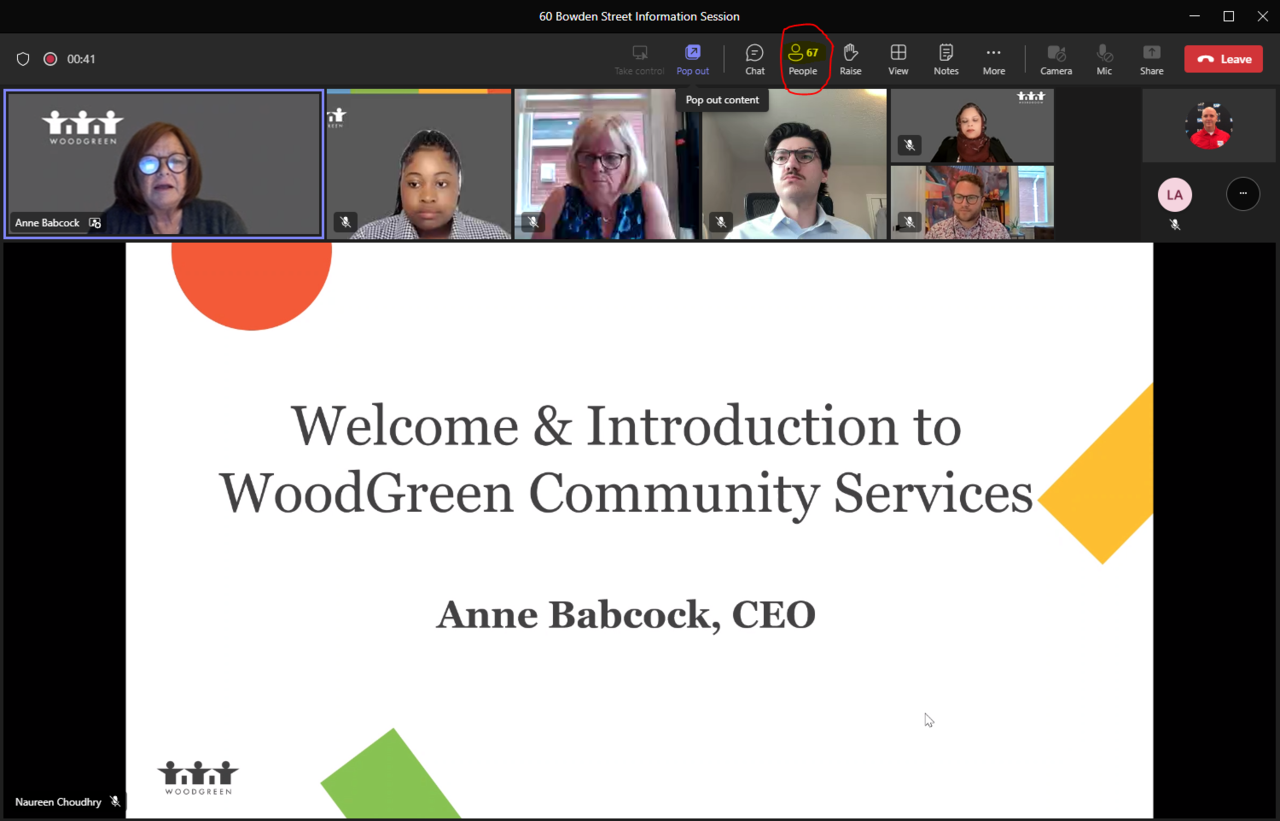1280x821 pixels.
Task: Click the meeting timer showing 00:41
Action: (81, 59)
